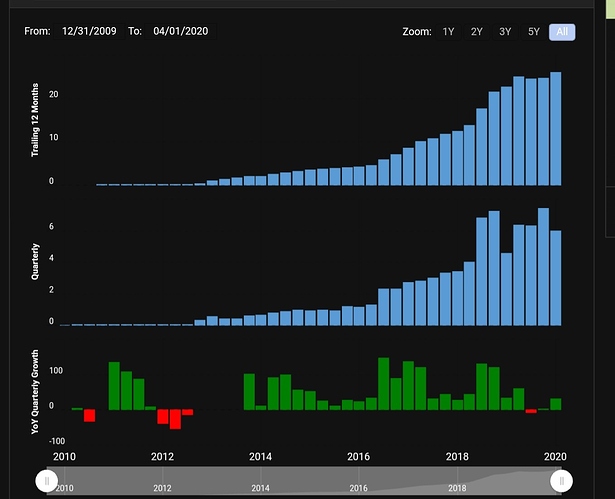
Task: Select the 1Y zoom range
Action: [448, 32]
